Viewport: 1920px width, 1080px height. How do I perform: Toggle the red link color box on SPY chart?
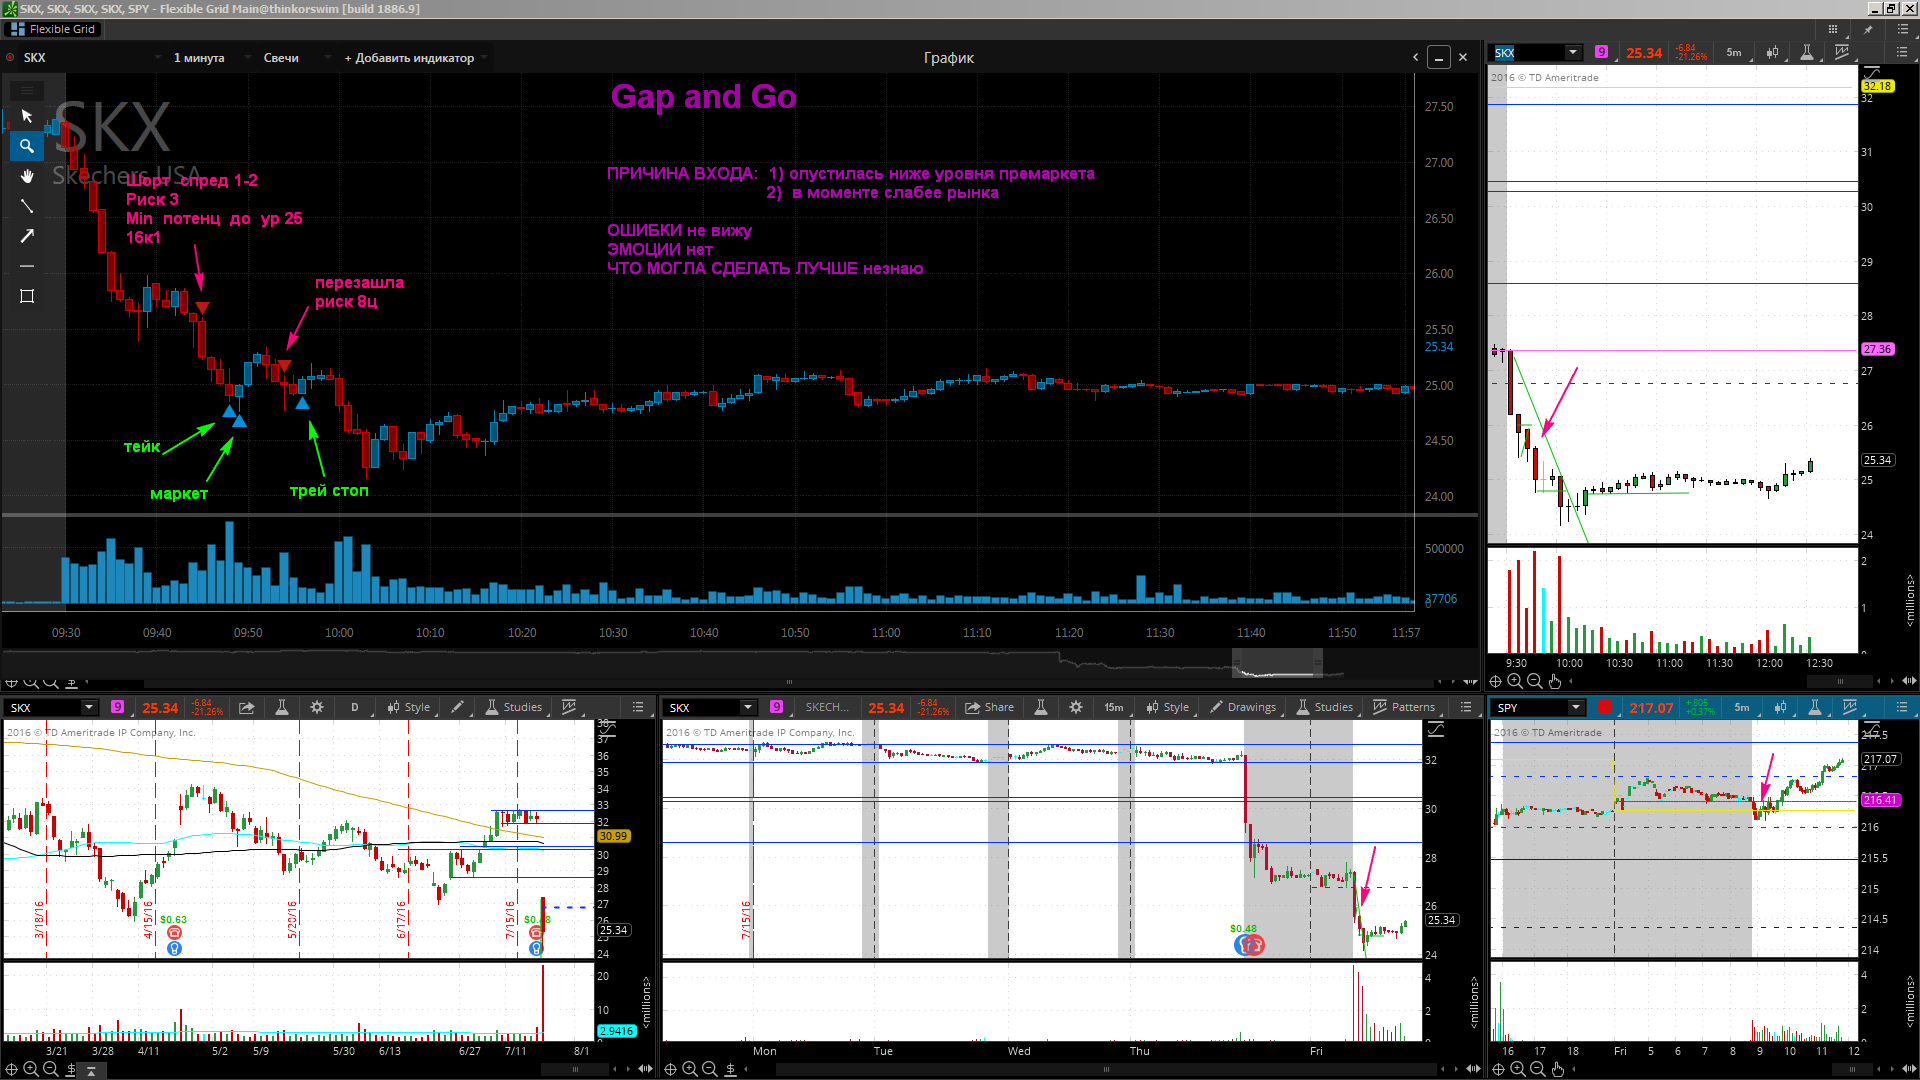(1605, 707)
